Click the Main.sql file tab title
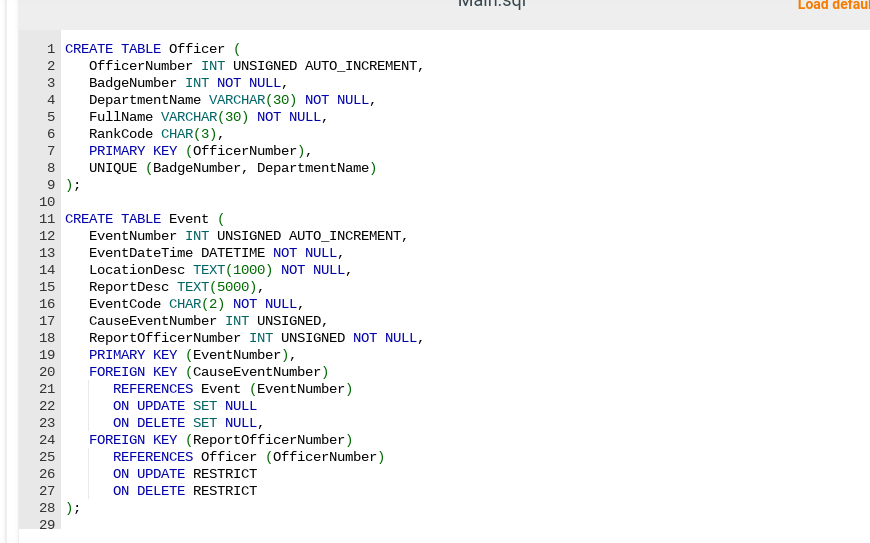Screen dimensions: 870x543 tap(492, 4)
